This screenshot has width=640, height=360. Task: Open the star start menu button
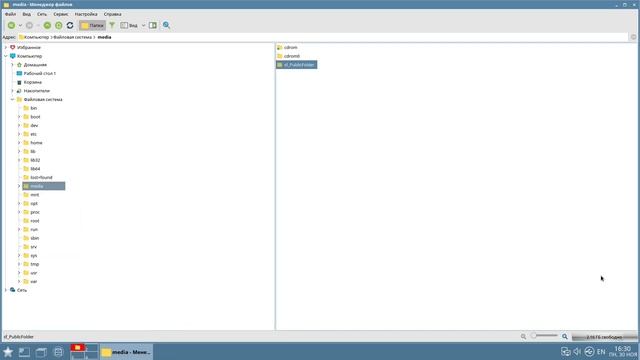(x=8, y=352)
